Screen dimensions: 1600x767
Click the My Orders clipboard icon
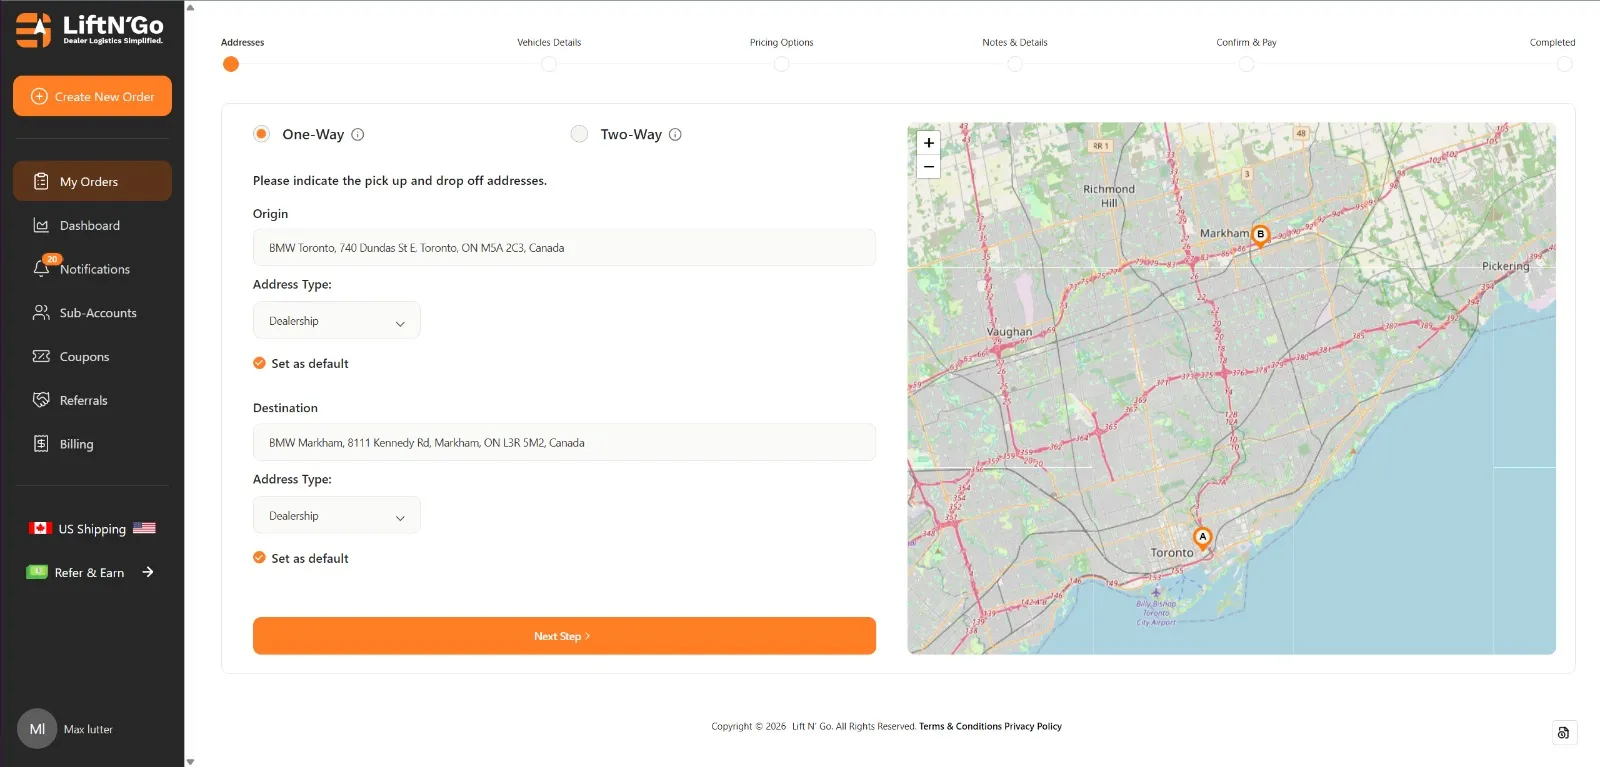pos(41,181)
